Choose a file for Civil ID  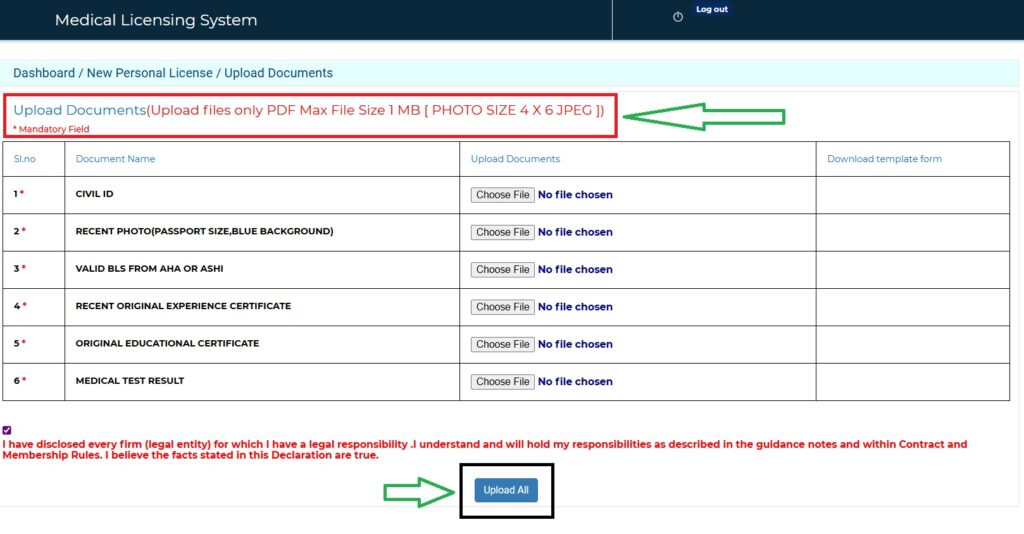point(502,195)
